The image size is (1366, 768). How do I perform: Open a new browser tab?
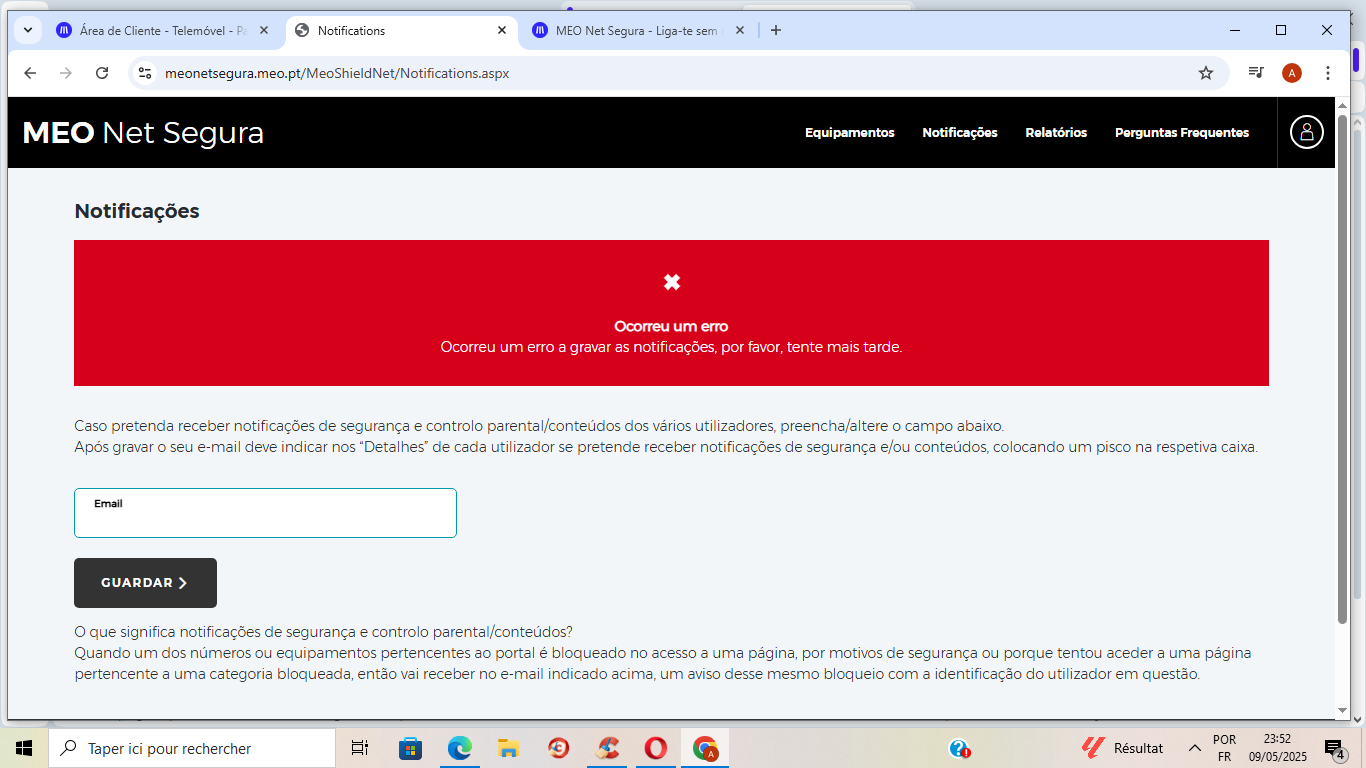point(776,31)
